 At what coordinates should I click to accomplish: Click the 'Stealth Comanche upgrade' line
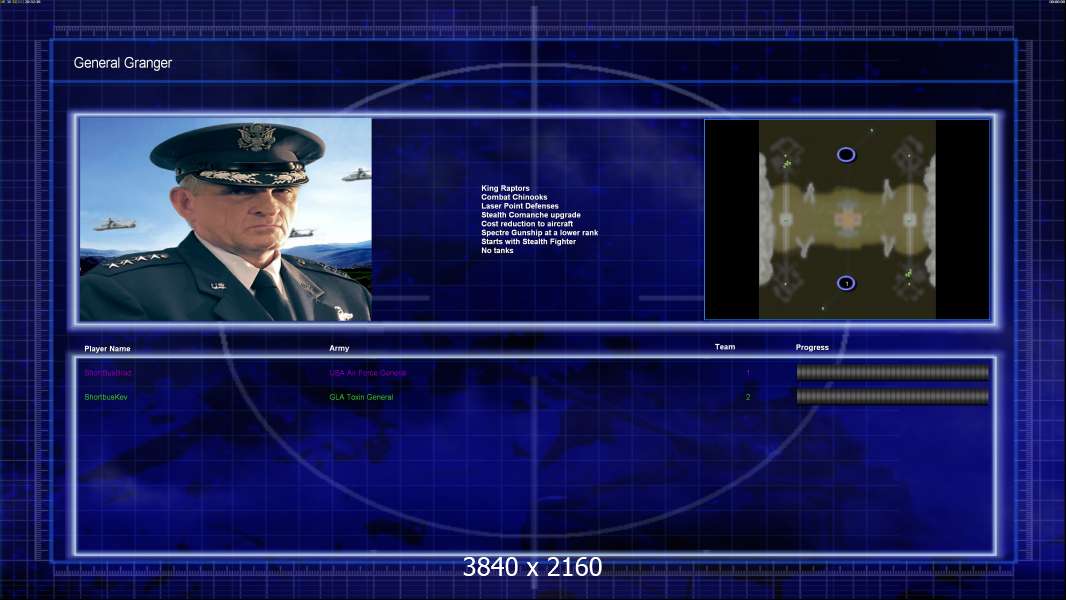(x=531, y=215)
